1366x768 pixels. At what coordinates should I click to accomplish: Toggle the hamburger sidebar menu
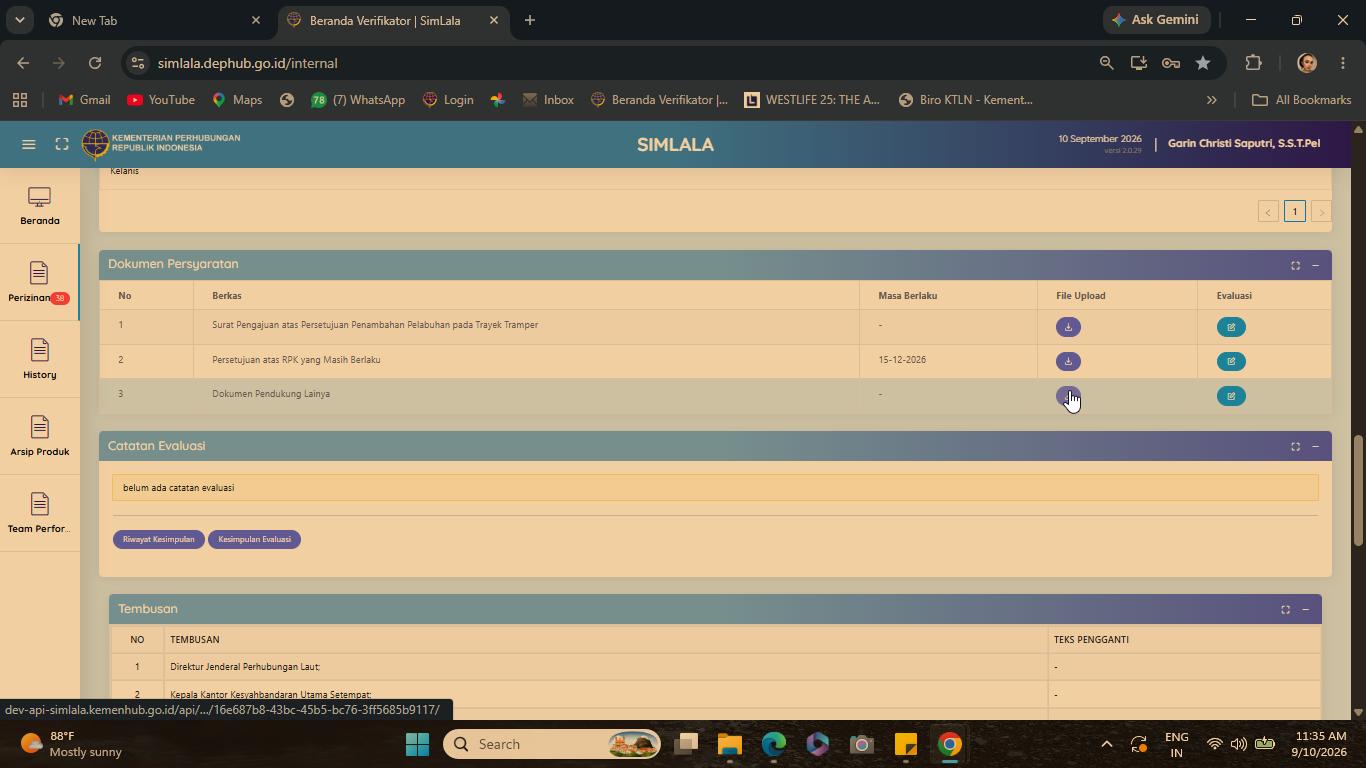29,144
